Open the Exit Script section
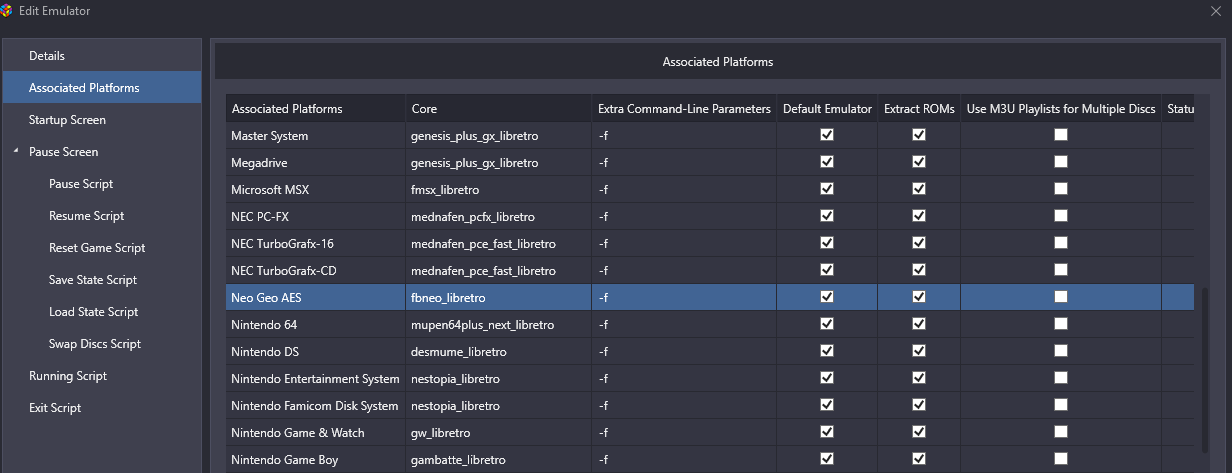The width and height of the screenshot is (1232, 473). 55,408
